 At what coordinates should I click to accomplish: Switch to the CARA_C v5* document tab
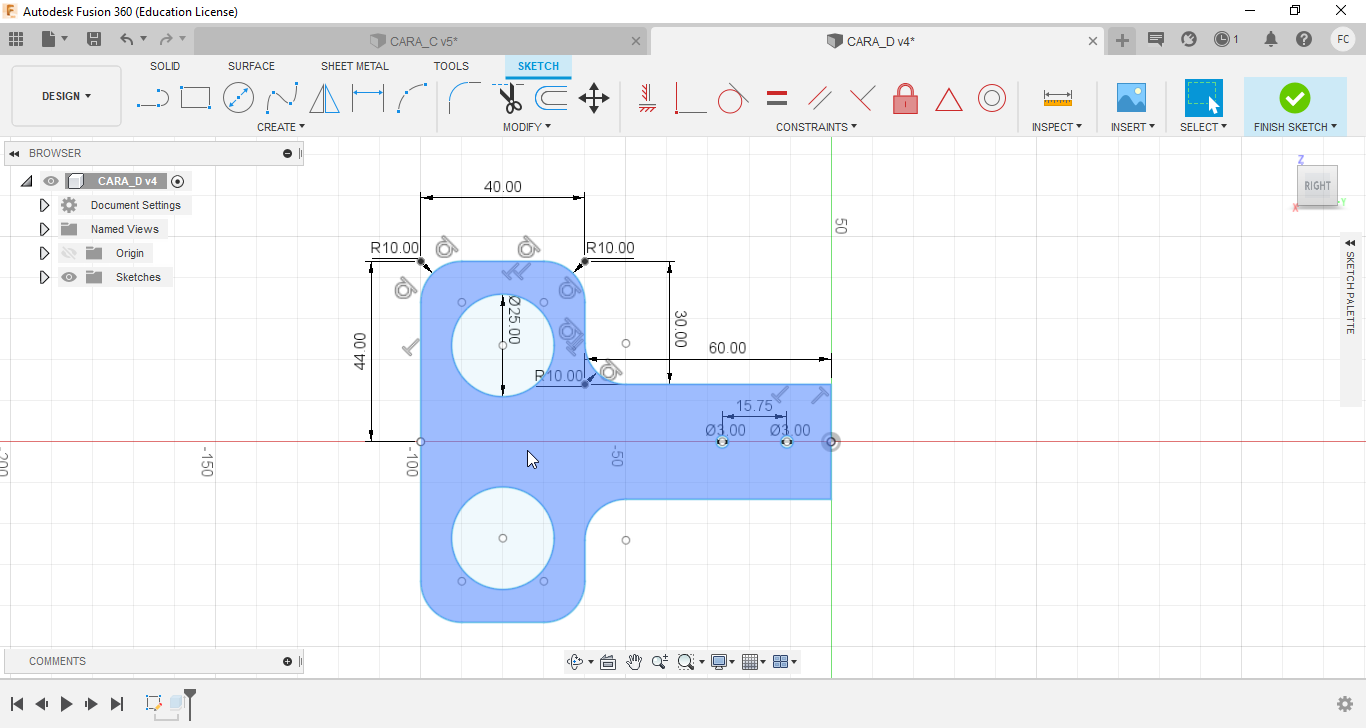point(421,41)
